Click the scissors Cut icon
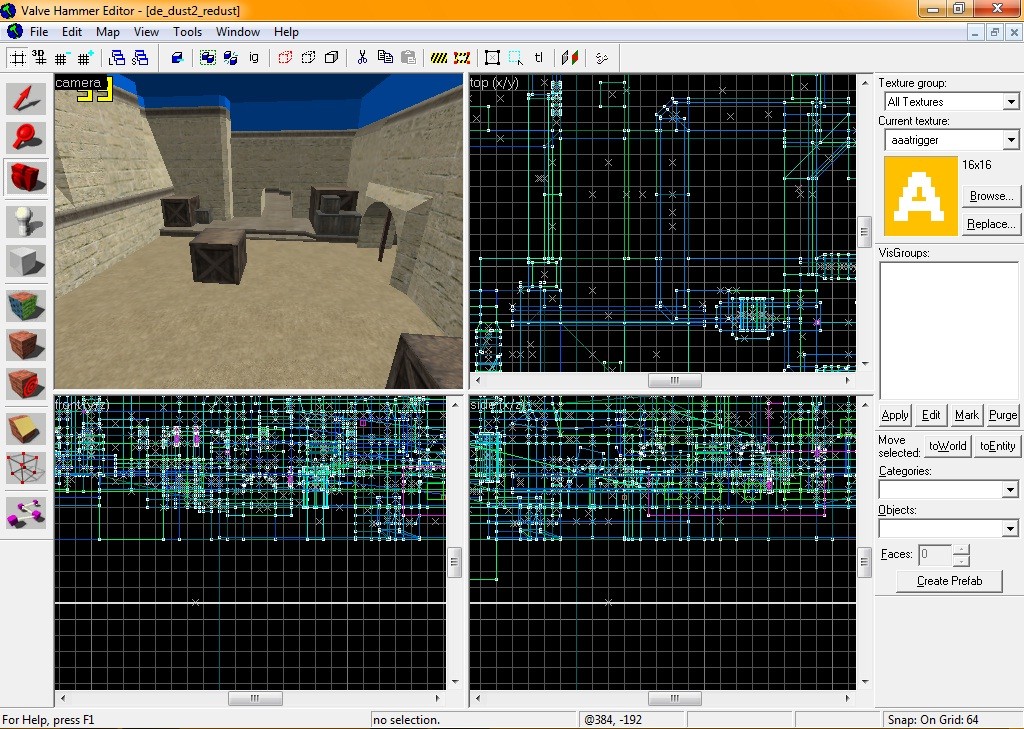This screenshot has width=1024, height=729. 362,58
